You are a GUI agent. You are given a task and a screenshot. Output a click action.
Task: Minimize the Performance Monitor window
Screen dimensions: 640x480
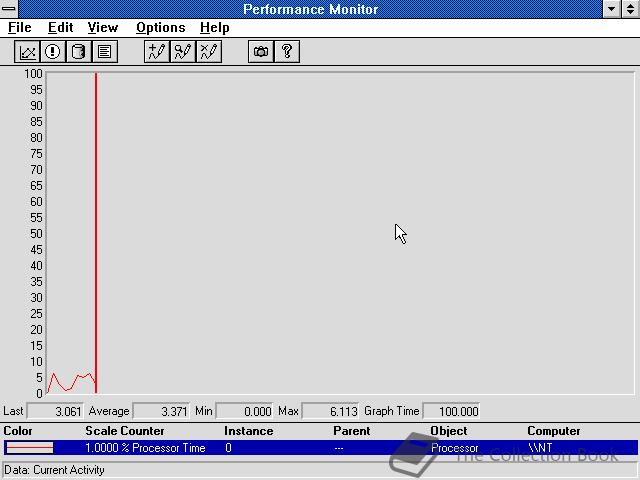point(611,9)
